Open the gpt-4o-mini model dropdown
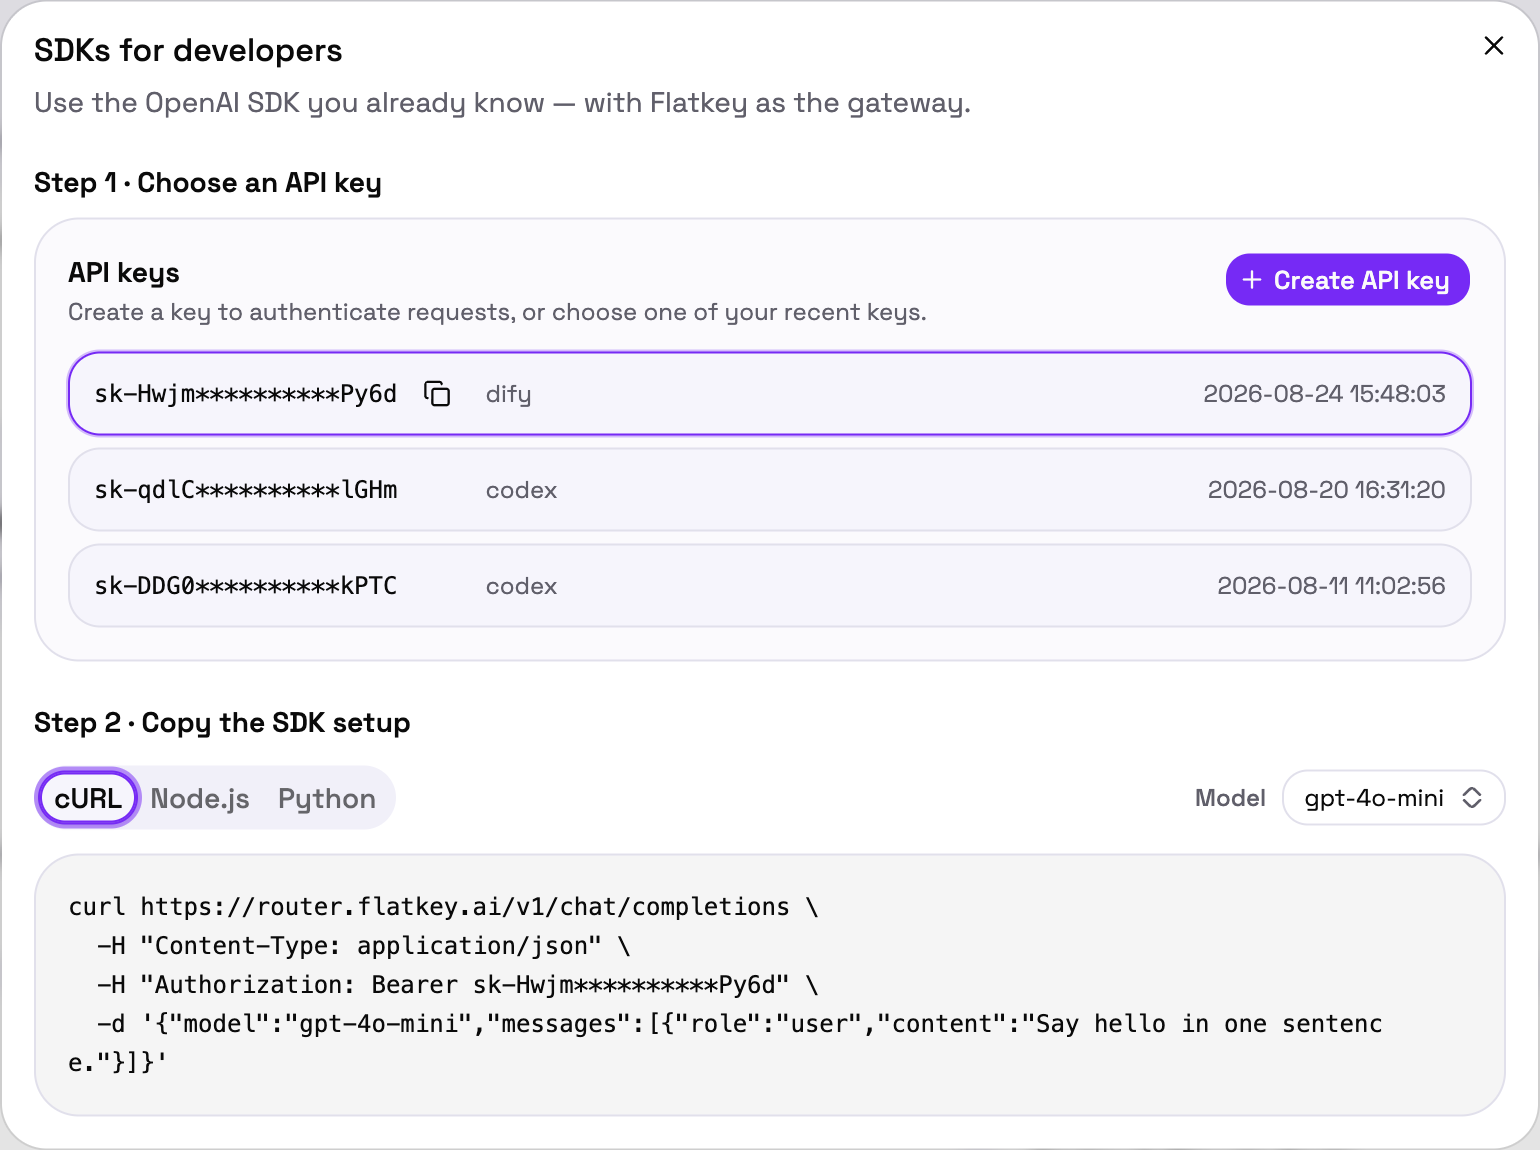The height and width of the screenshot is (1150, 1540). click(x=1393, y=798)
